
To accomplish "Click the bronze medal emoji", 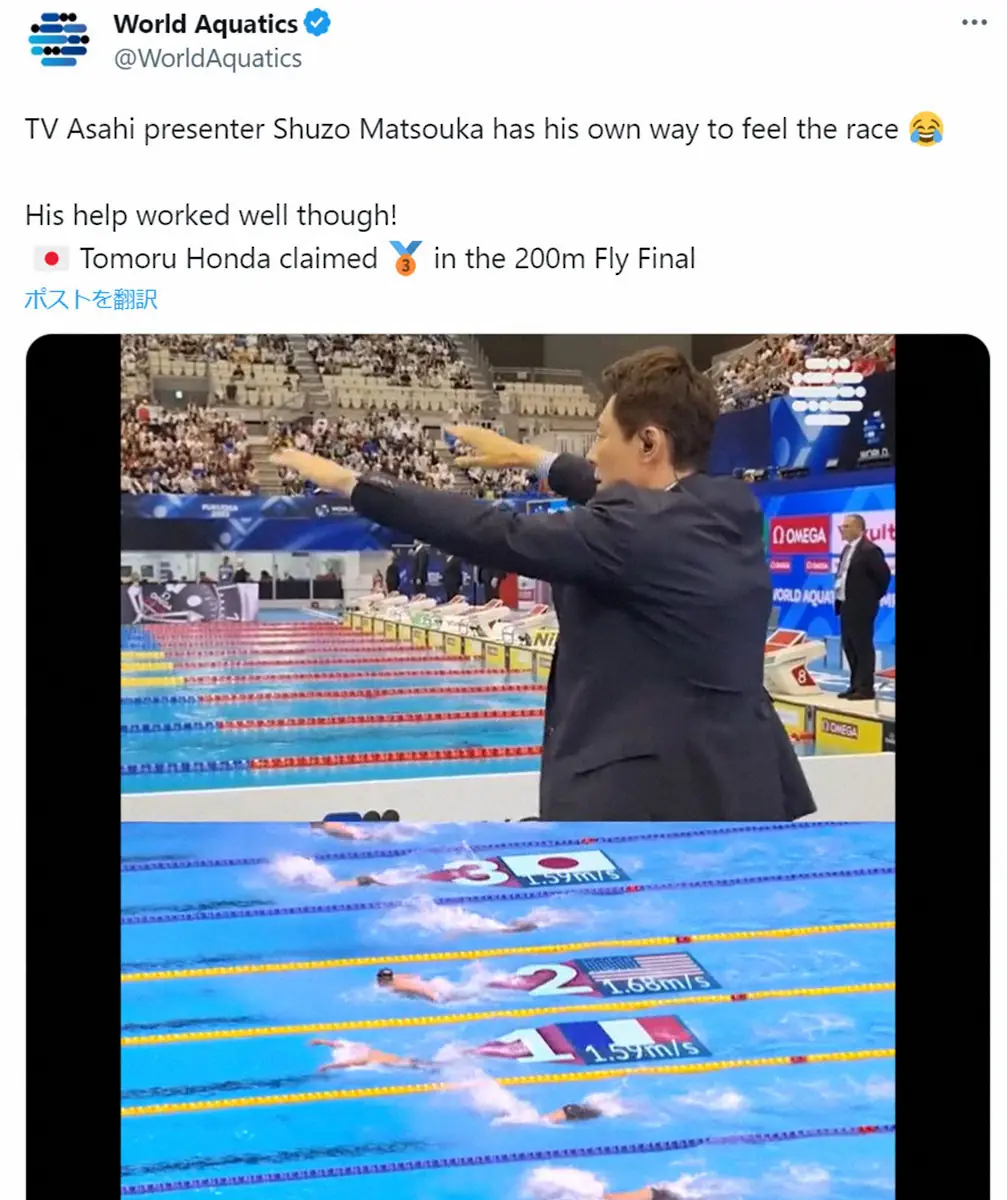I will [405, 258].
